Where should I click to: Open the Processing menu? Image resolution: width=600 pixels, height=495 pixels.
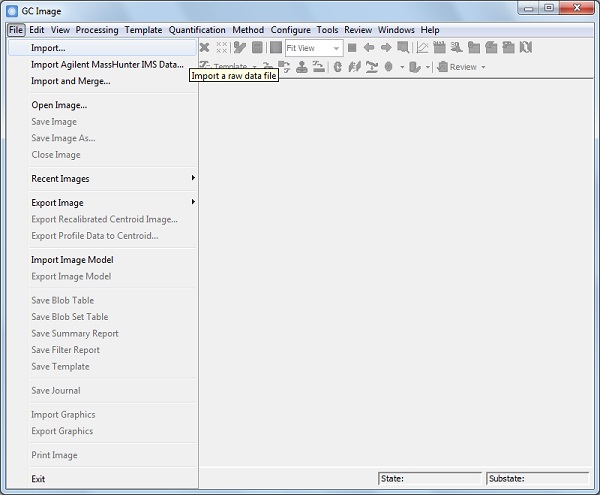click(97, 30)
